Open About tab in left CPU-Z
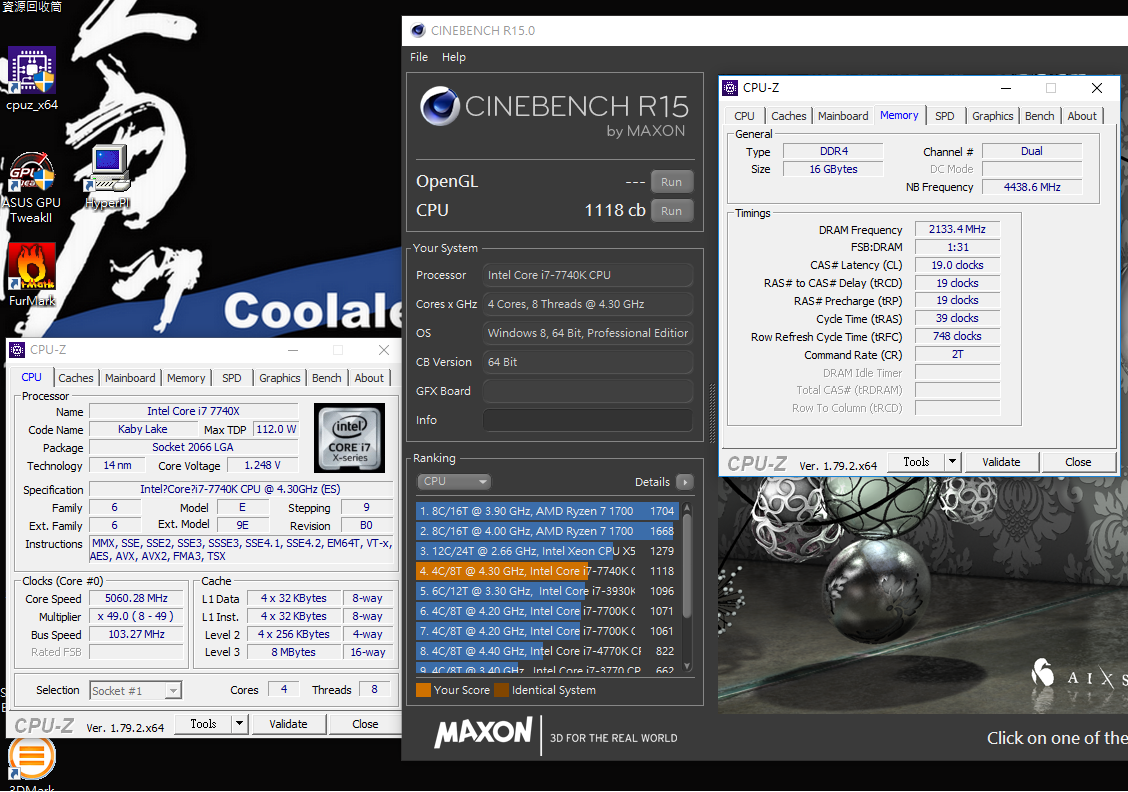 369,378
